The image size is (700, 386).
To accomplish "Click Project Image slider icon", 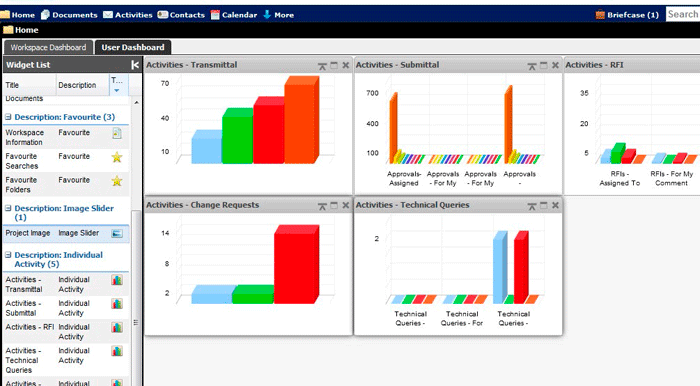I will click(x=117, y=233).
